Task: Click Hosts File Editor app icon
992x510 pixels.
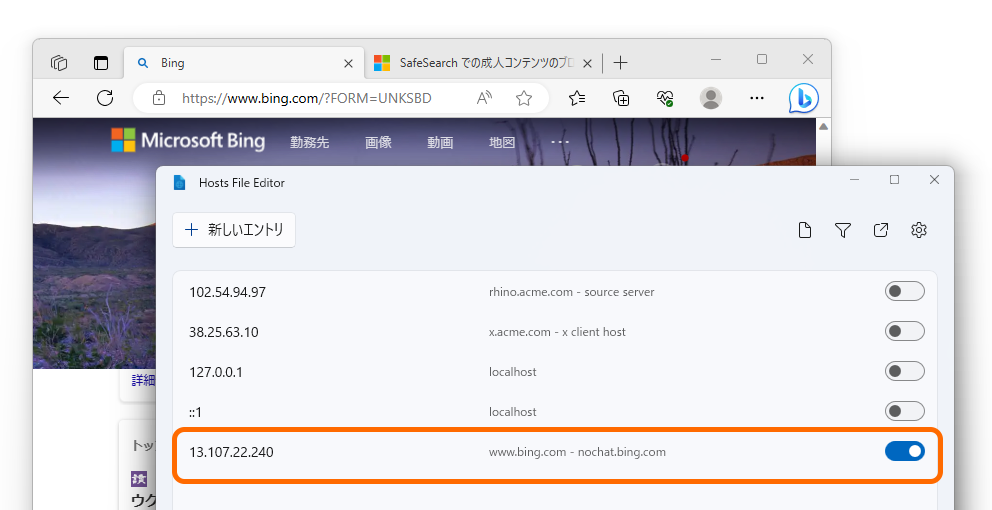Action: (x=180, y=182)
